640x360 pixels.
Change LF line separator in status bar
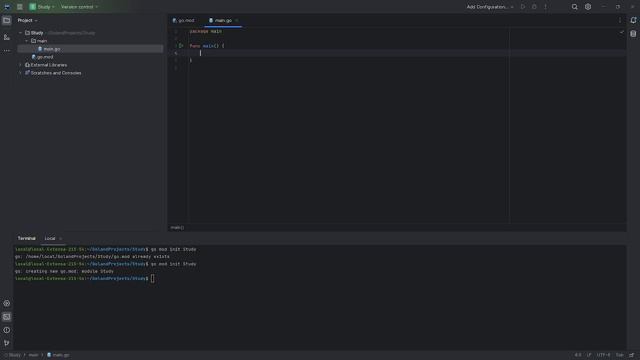coord(589,355)
